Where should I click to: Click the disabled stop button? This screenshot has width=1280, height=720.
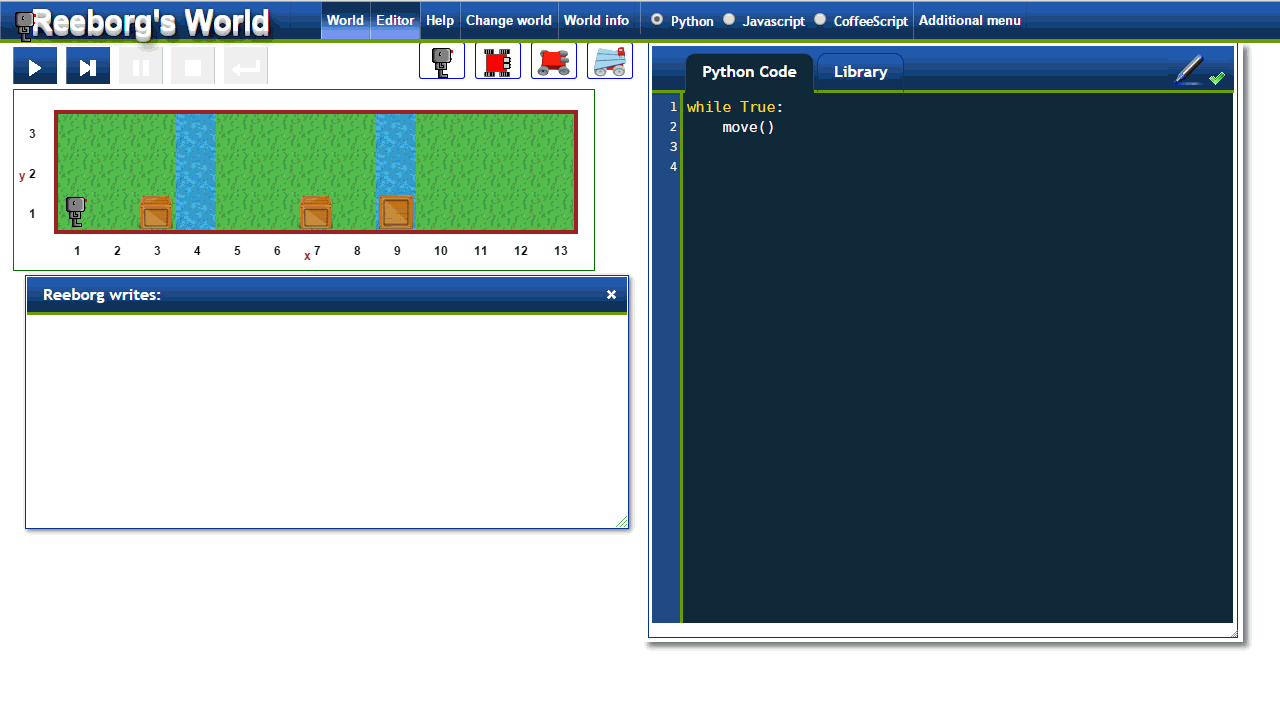pos(193,66)
